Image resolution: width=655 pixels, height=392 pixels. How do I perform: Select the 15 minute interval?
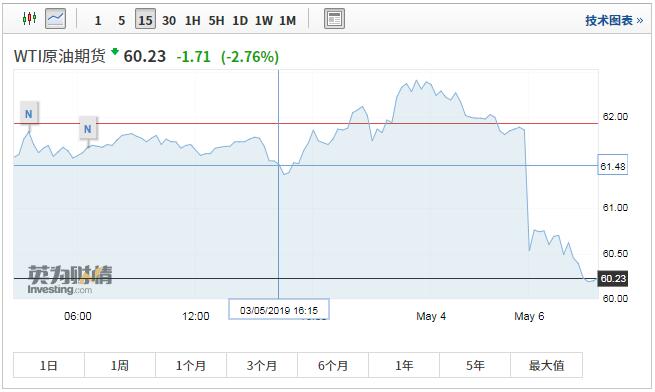pyautogui.click(x=145, y=20)
